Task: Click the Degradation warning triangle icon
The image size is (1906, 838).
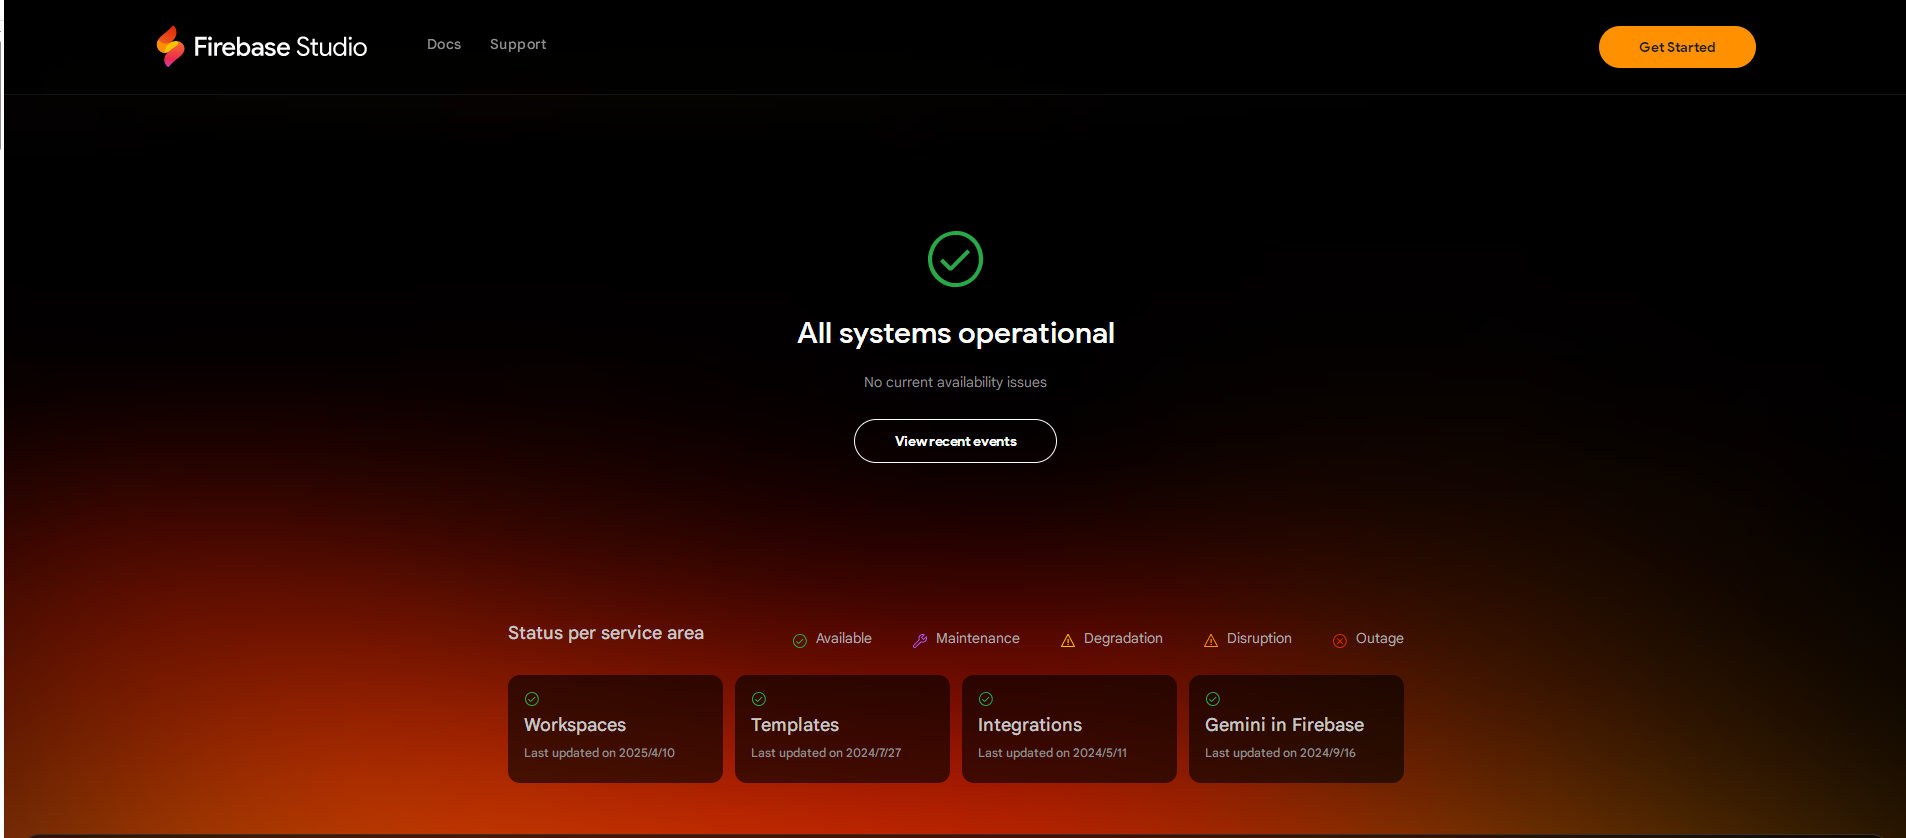Action: (1068, 640)
